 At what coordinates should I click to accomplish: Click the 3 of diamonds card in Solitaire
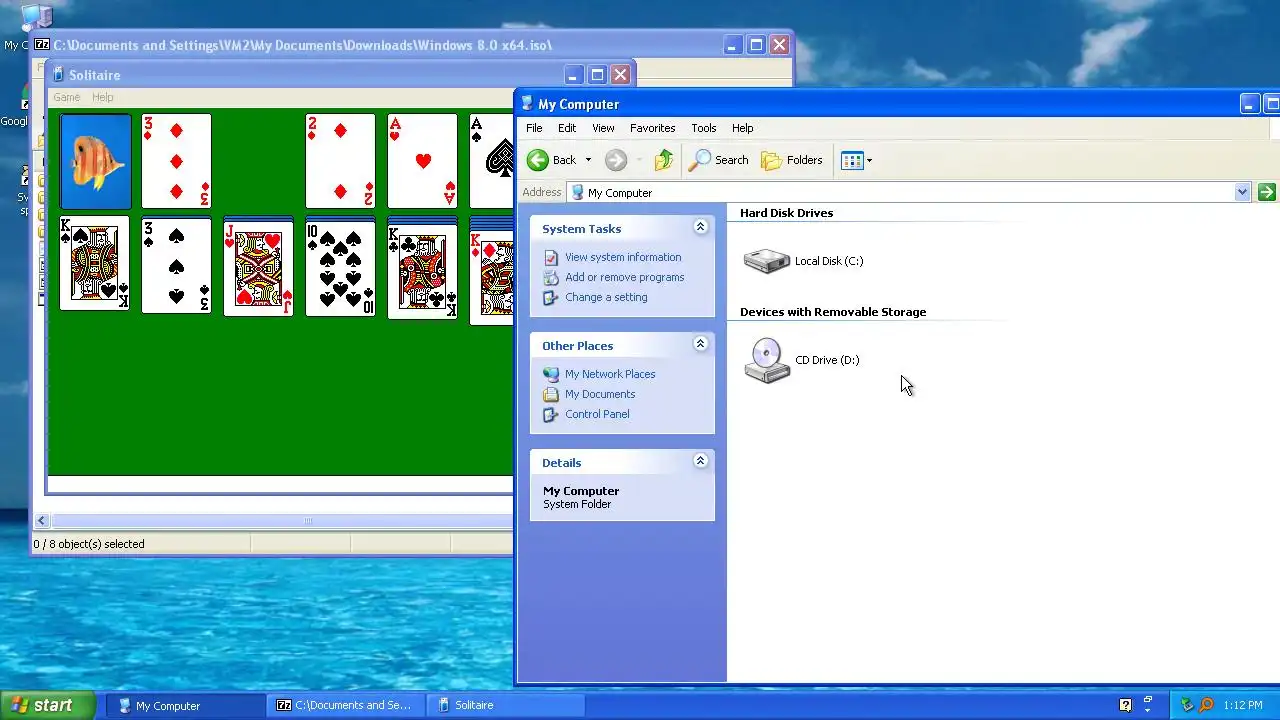[x=176, y=161]
